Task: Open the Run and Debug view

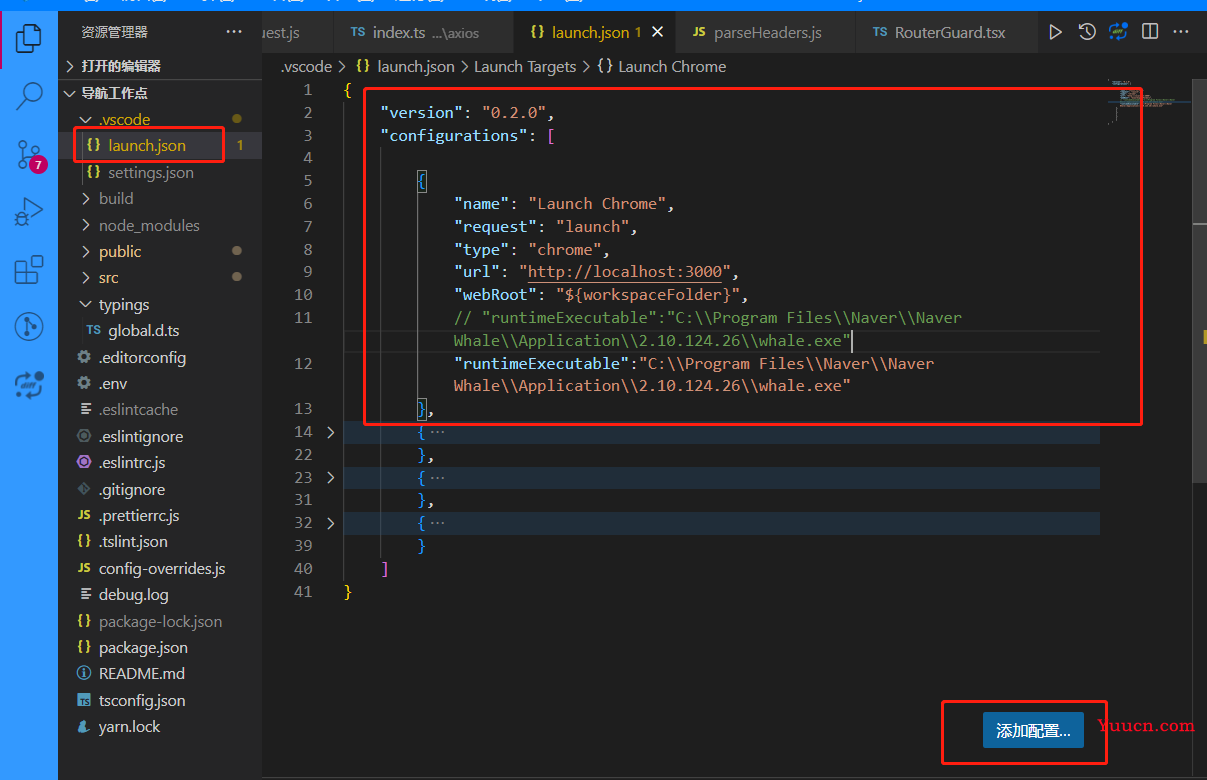Action: click(29, 212)
